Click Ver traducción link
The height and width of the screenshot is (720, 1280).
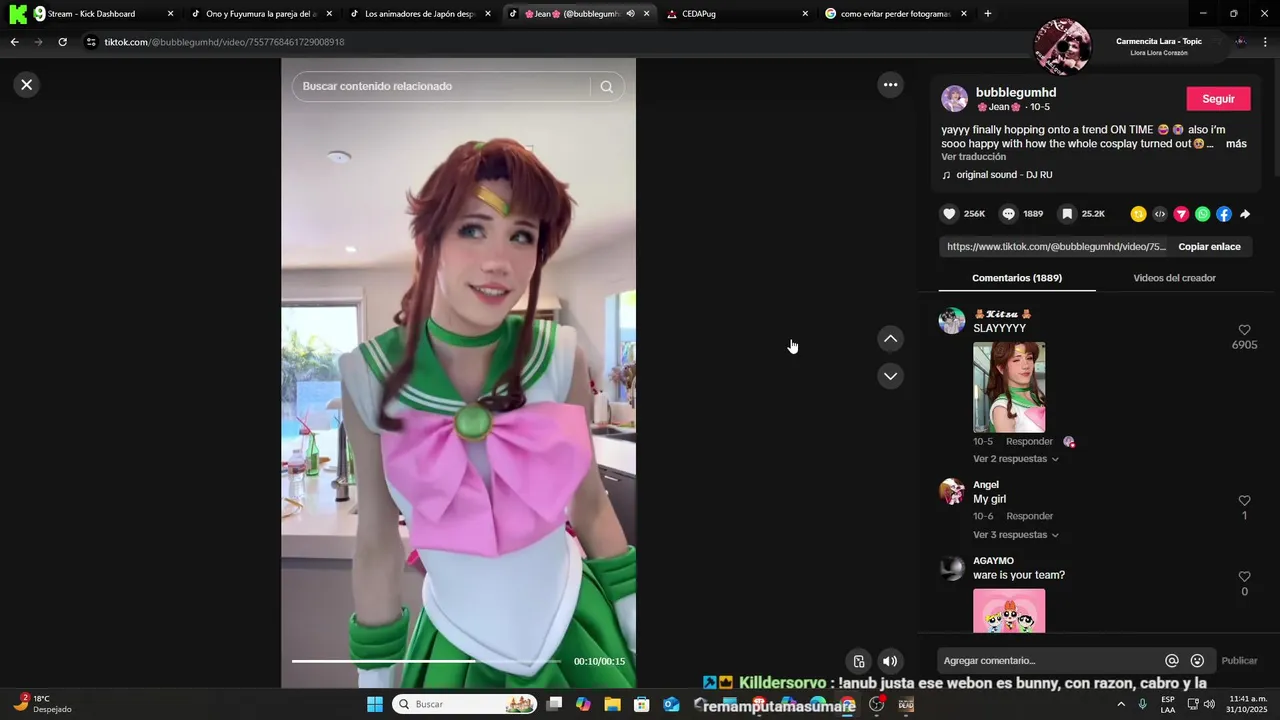[x=973, y=157]
